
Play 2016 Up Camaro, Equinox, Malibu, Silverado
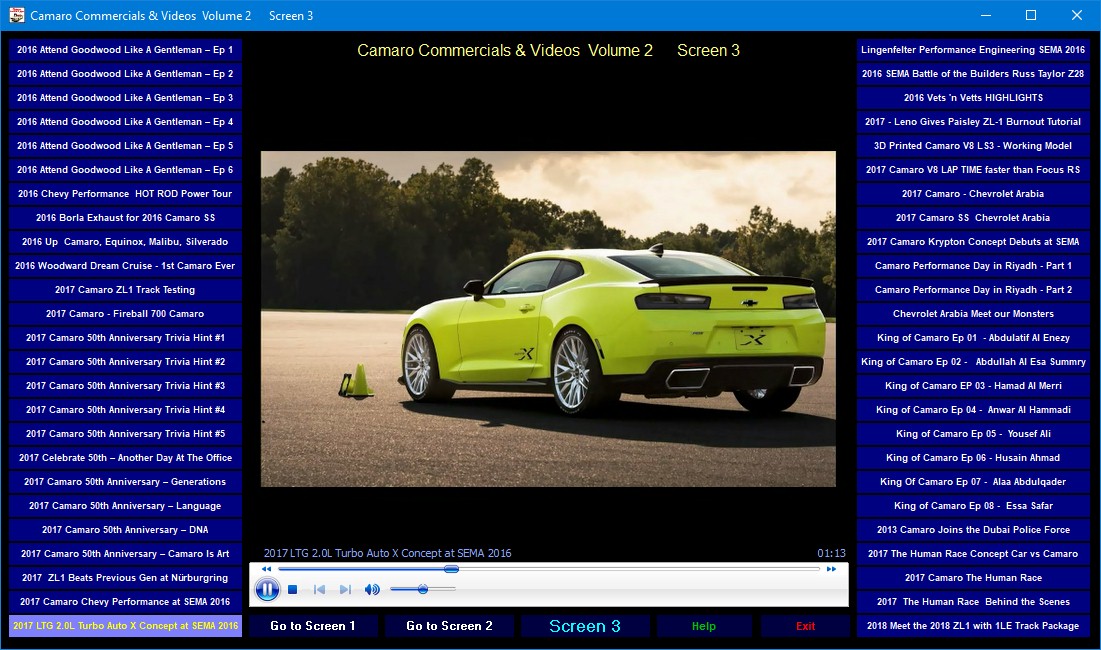coord(125,241)
